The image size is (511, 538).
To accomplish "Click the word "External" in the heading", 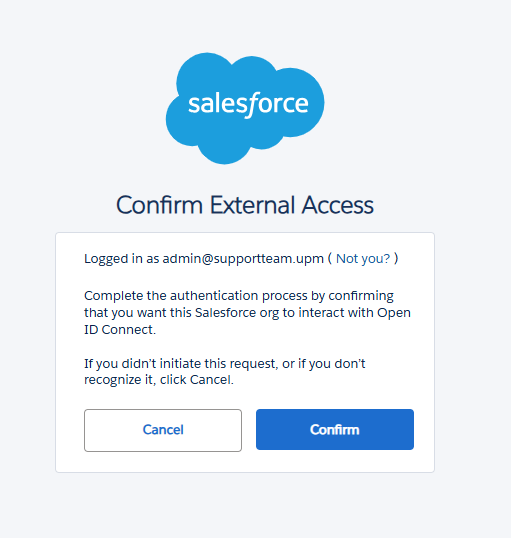I will click(x=253, y=205).
